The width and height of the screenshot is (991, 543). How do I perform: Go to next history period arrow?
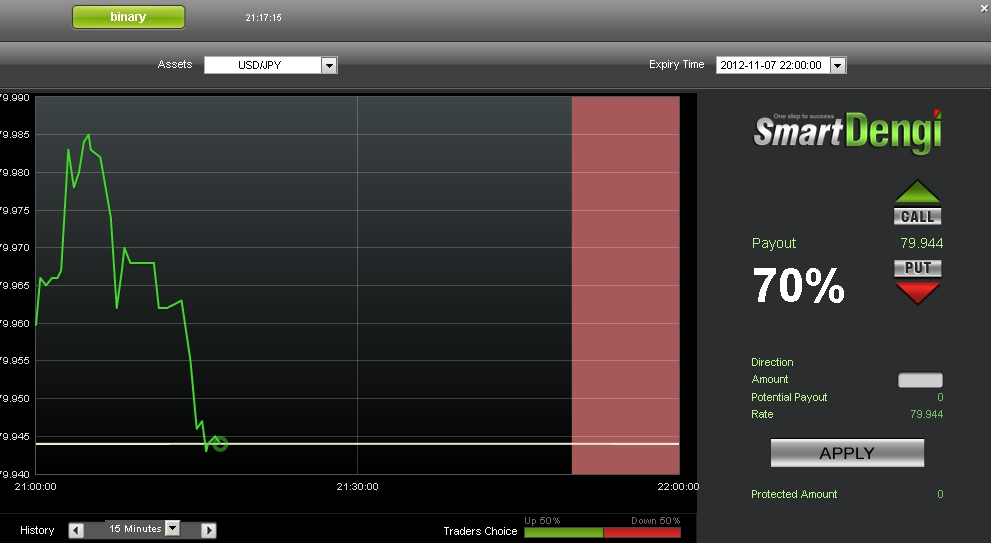click(209, 530)
